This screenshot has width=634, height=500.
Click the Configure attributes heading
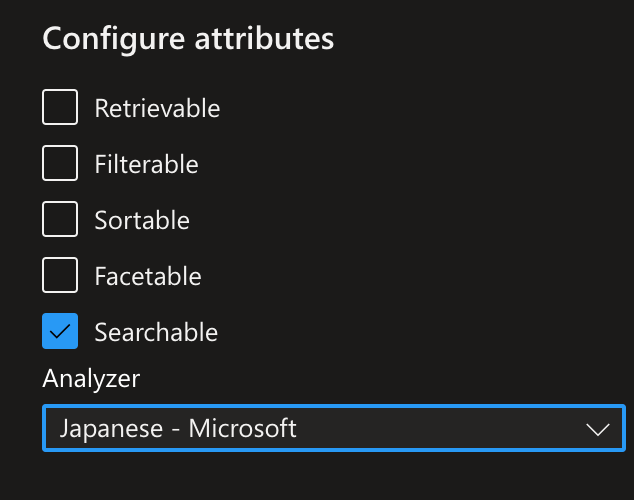[188, 39]
